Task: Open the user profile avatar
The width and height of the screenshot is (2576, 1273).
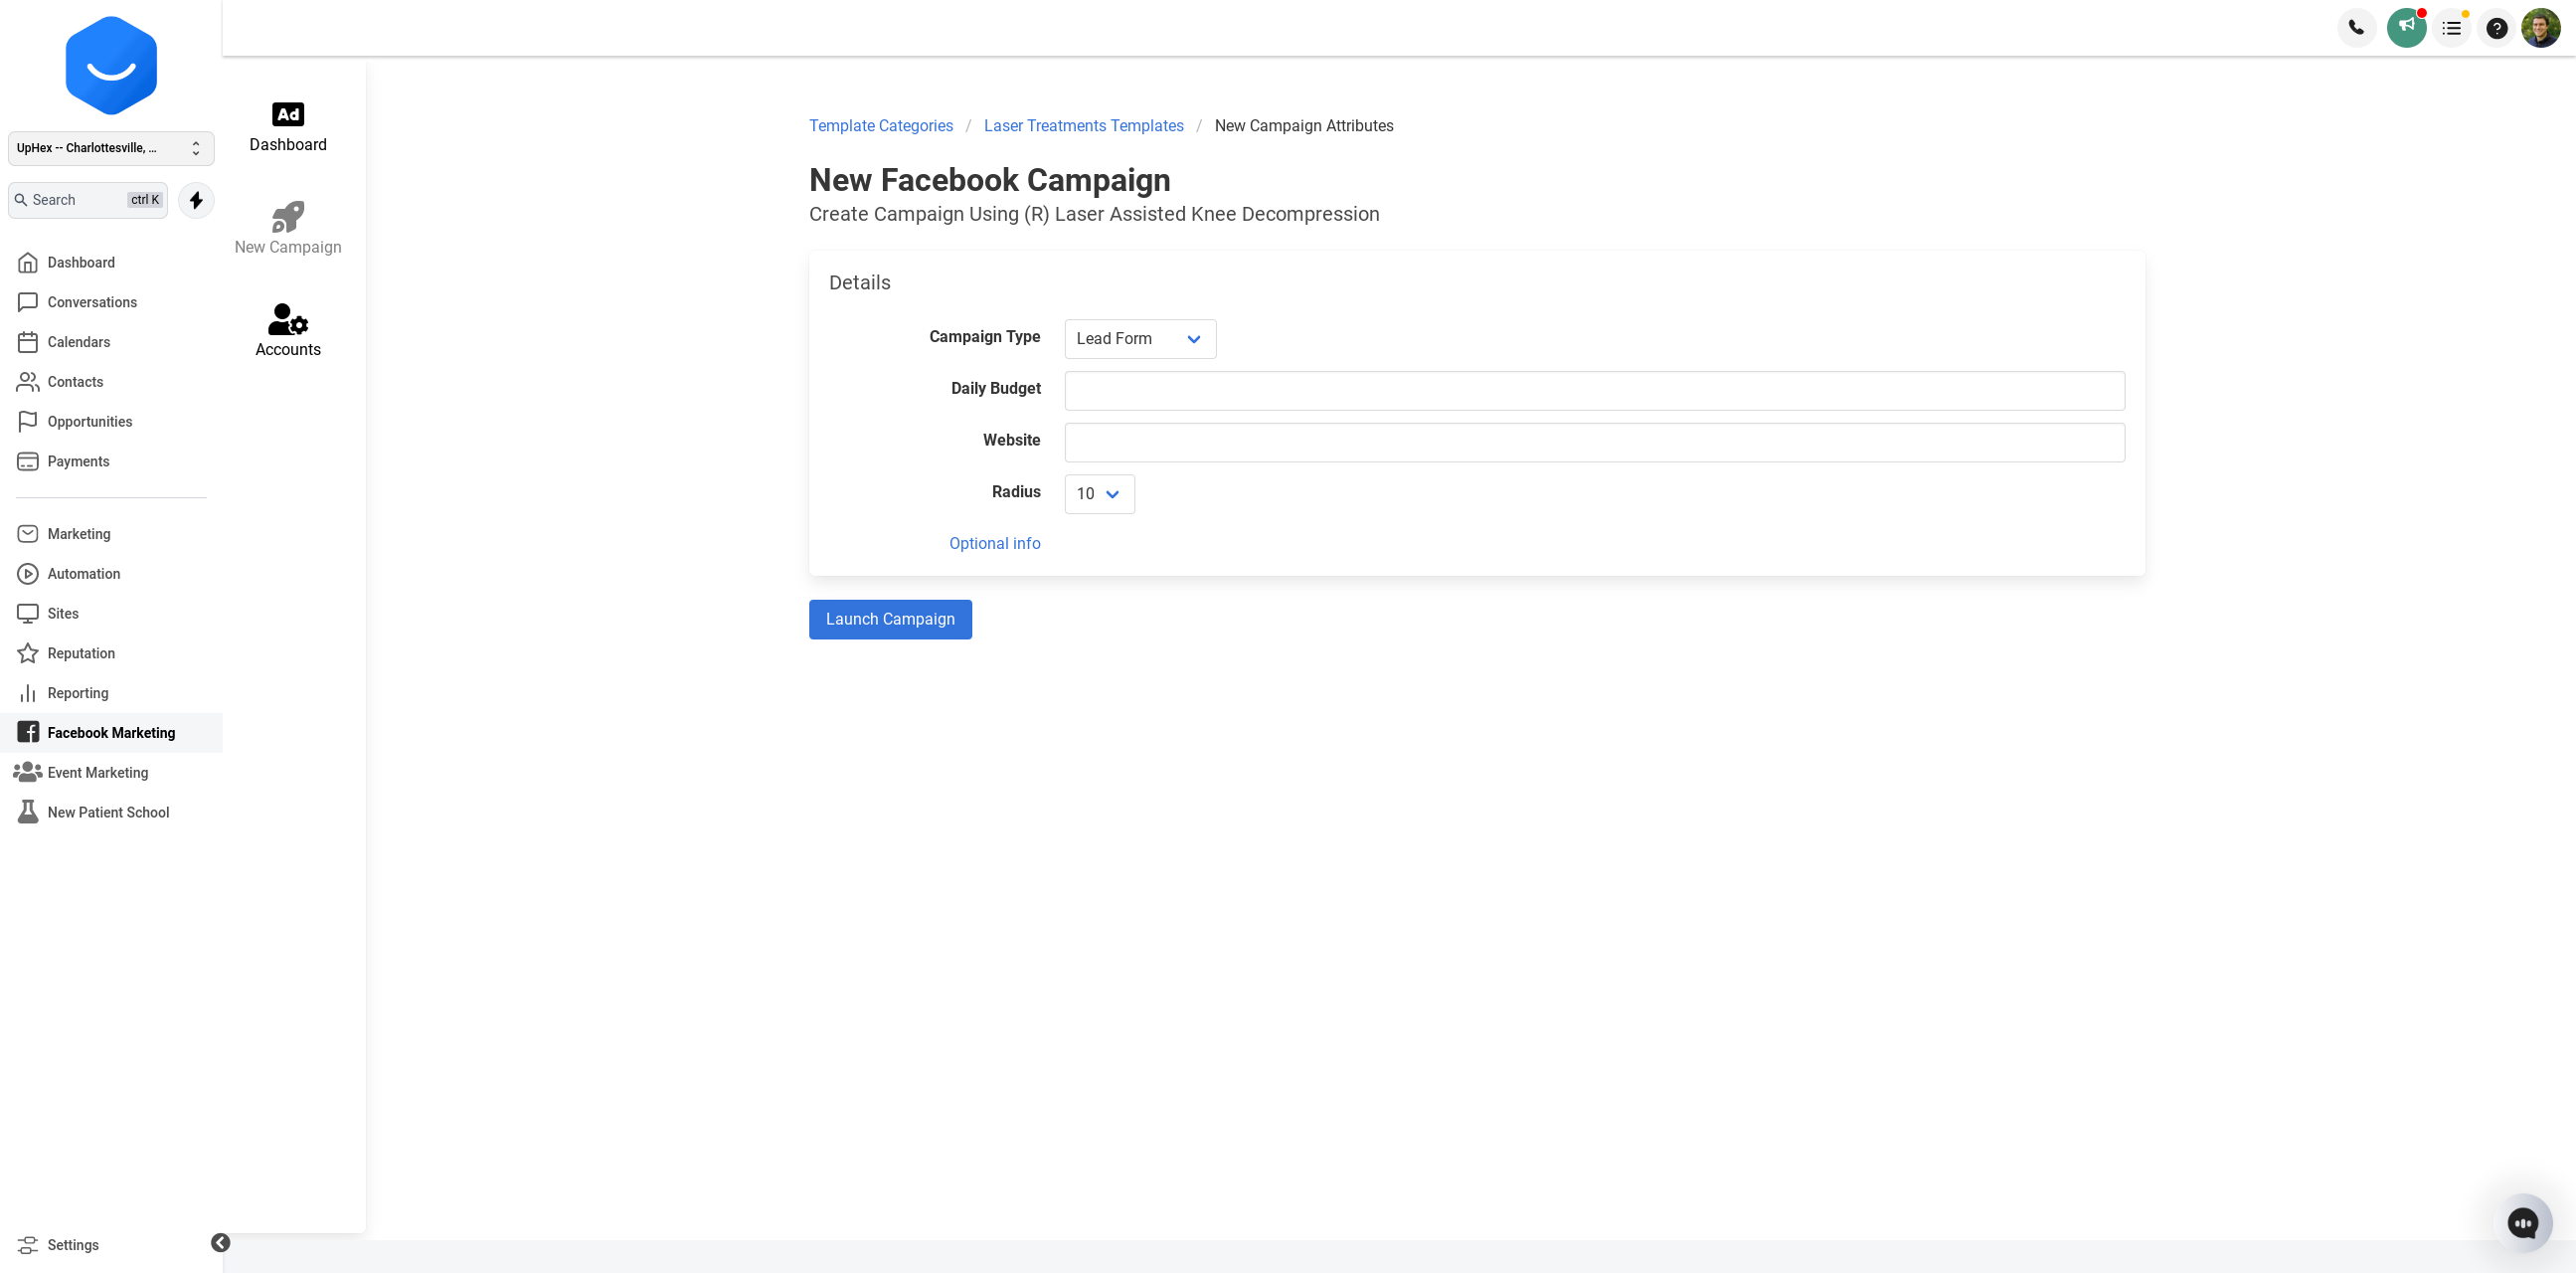Action: 2541,28
